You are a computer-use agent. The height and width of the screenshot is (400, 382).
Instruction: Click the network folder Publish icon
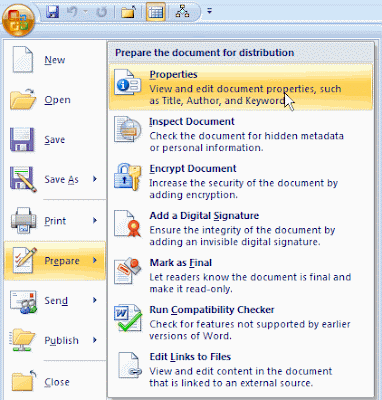point(23,340)
